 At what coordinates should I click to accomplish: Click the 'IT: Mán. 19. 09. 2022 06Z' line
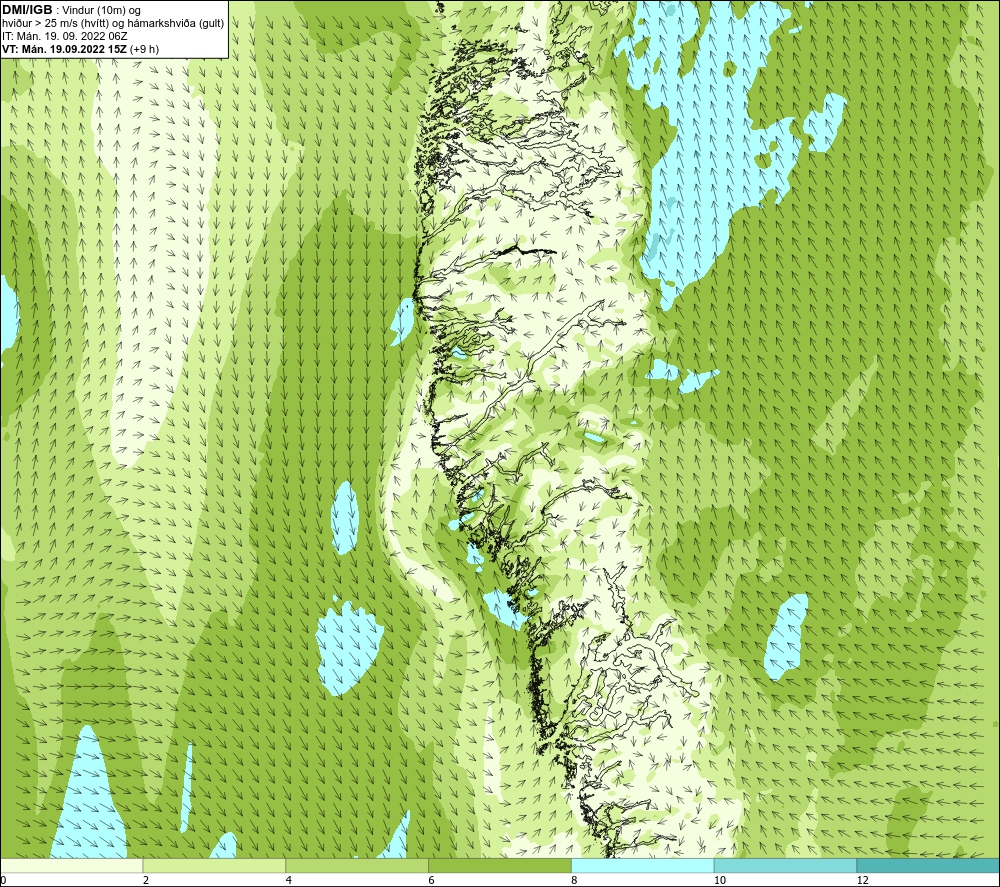click(64, 36)
